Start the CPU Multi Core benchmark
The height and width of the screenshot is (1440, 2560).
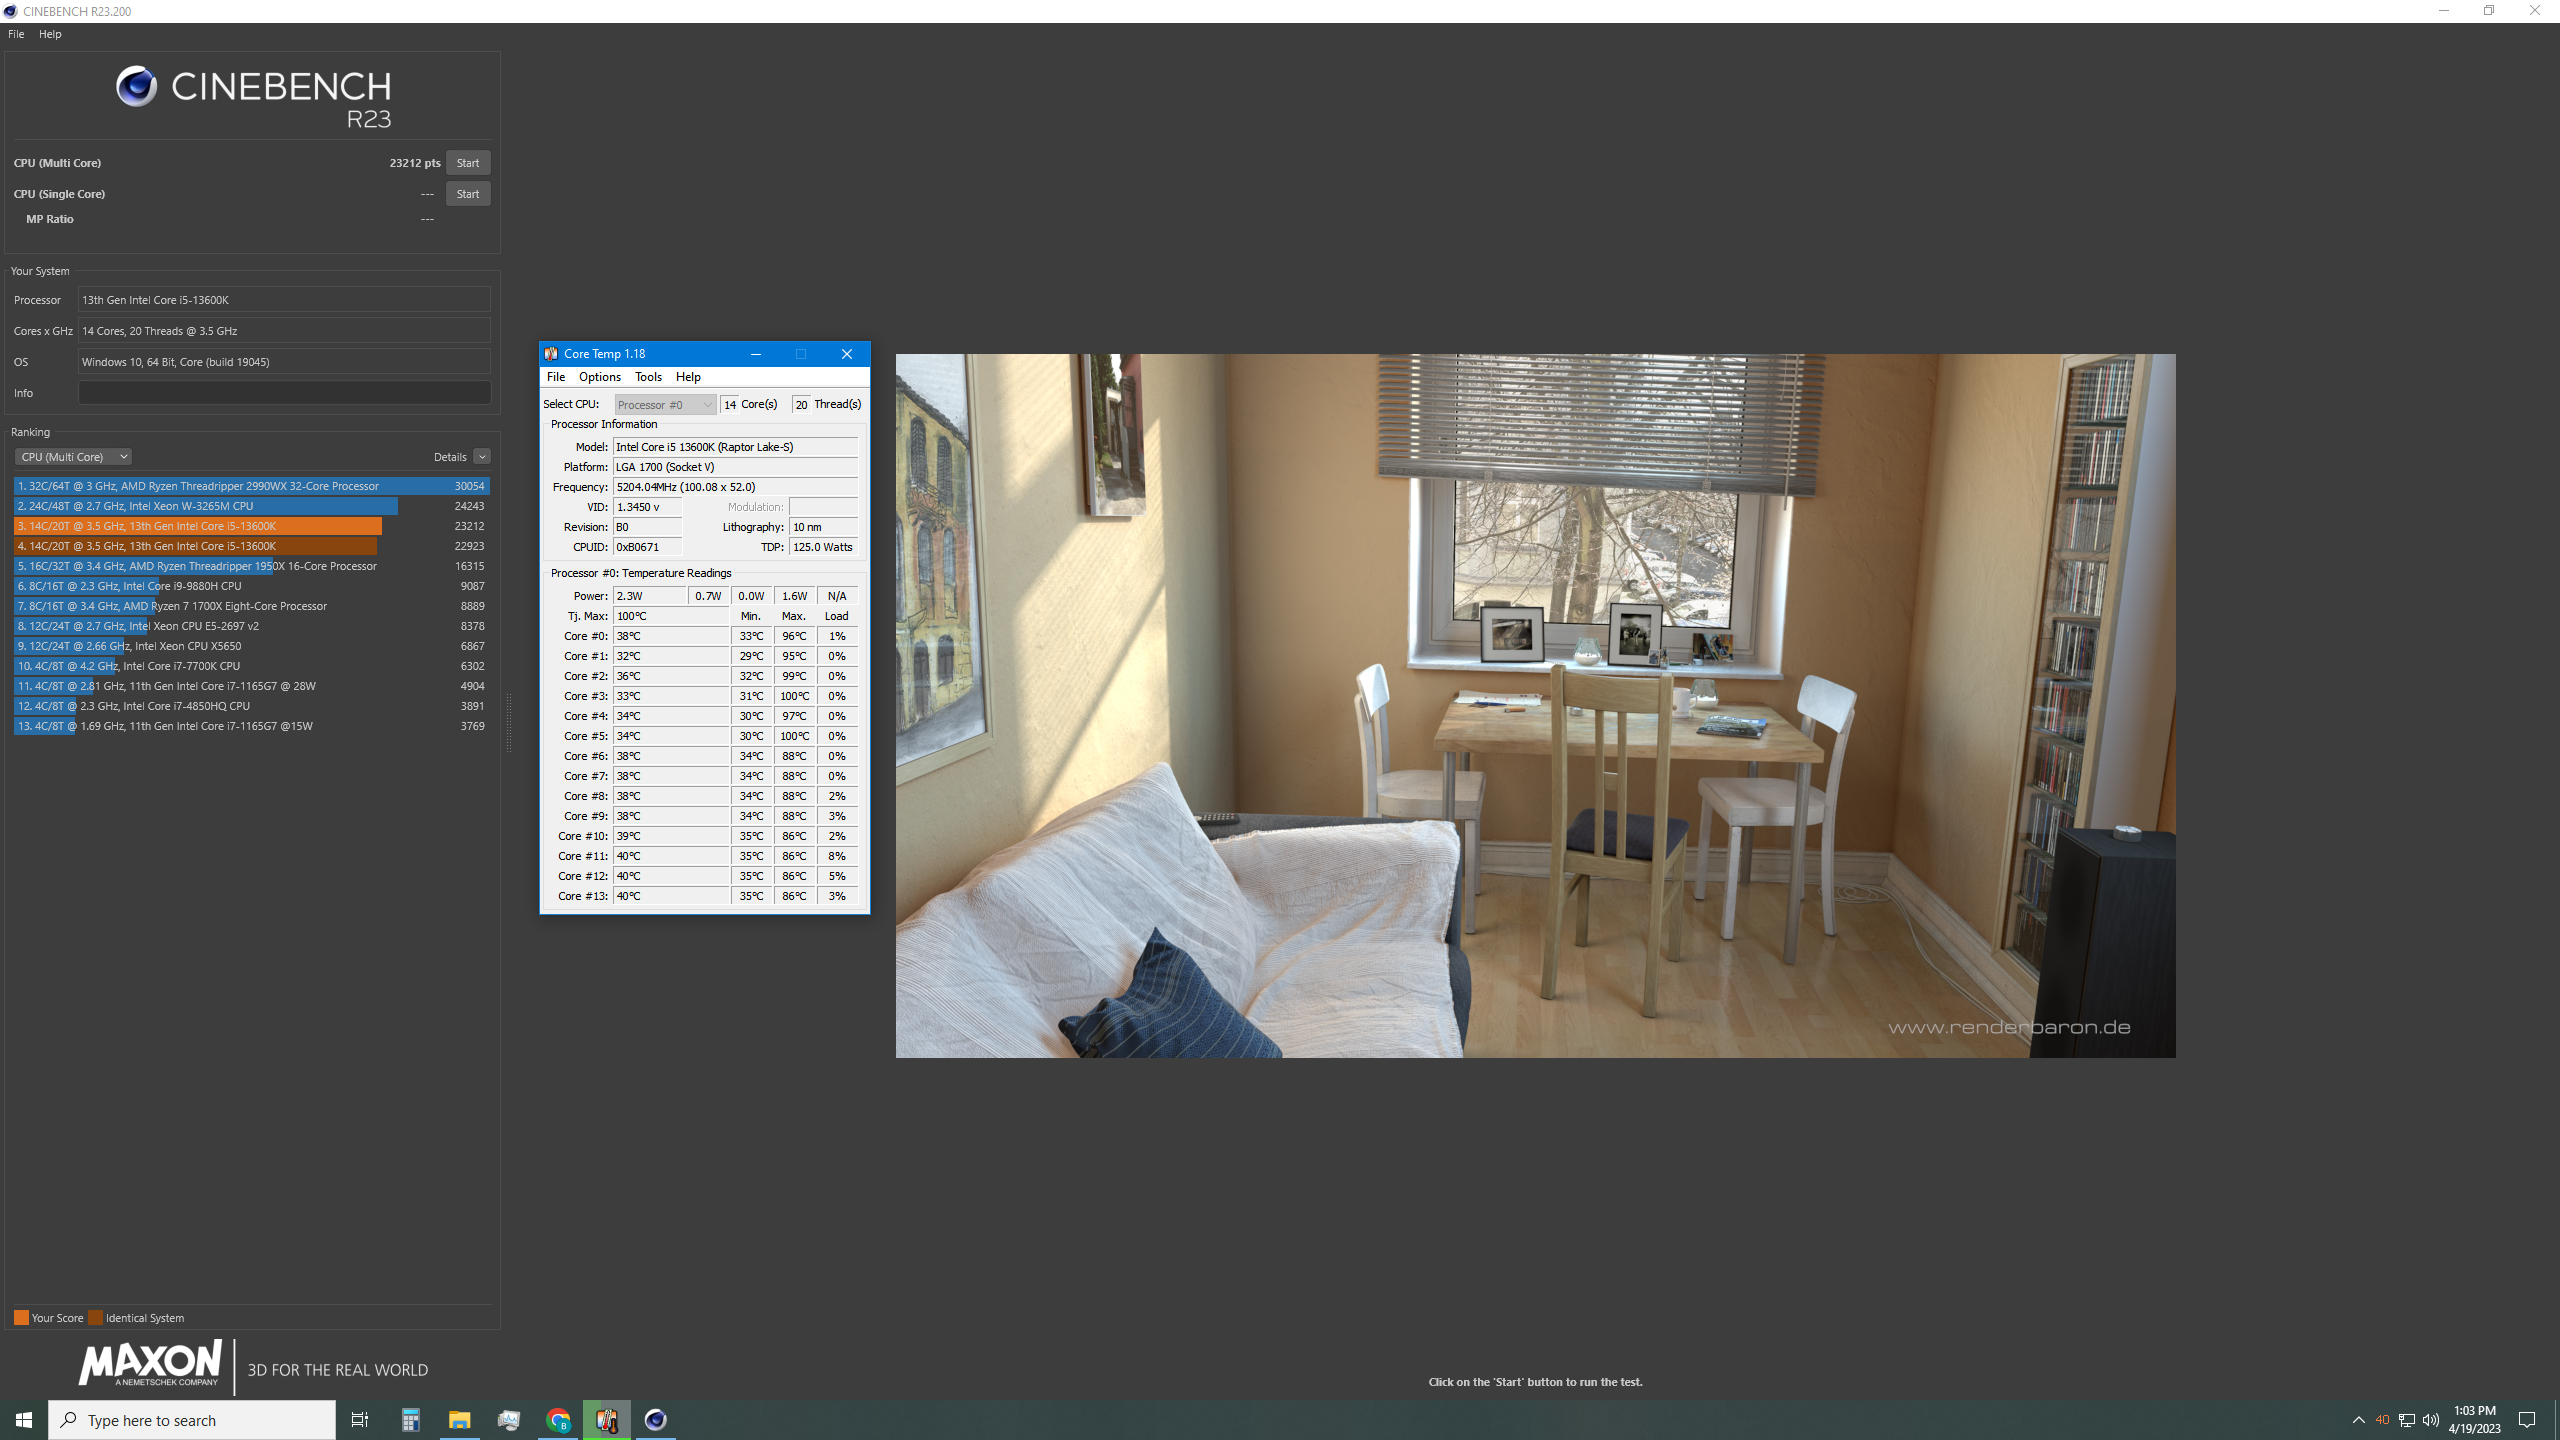[x=467, y=163]
